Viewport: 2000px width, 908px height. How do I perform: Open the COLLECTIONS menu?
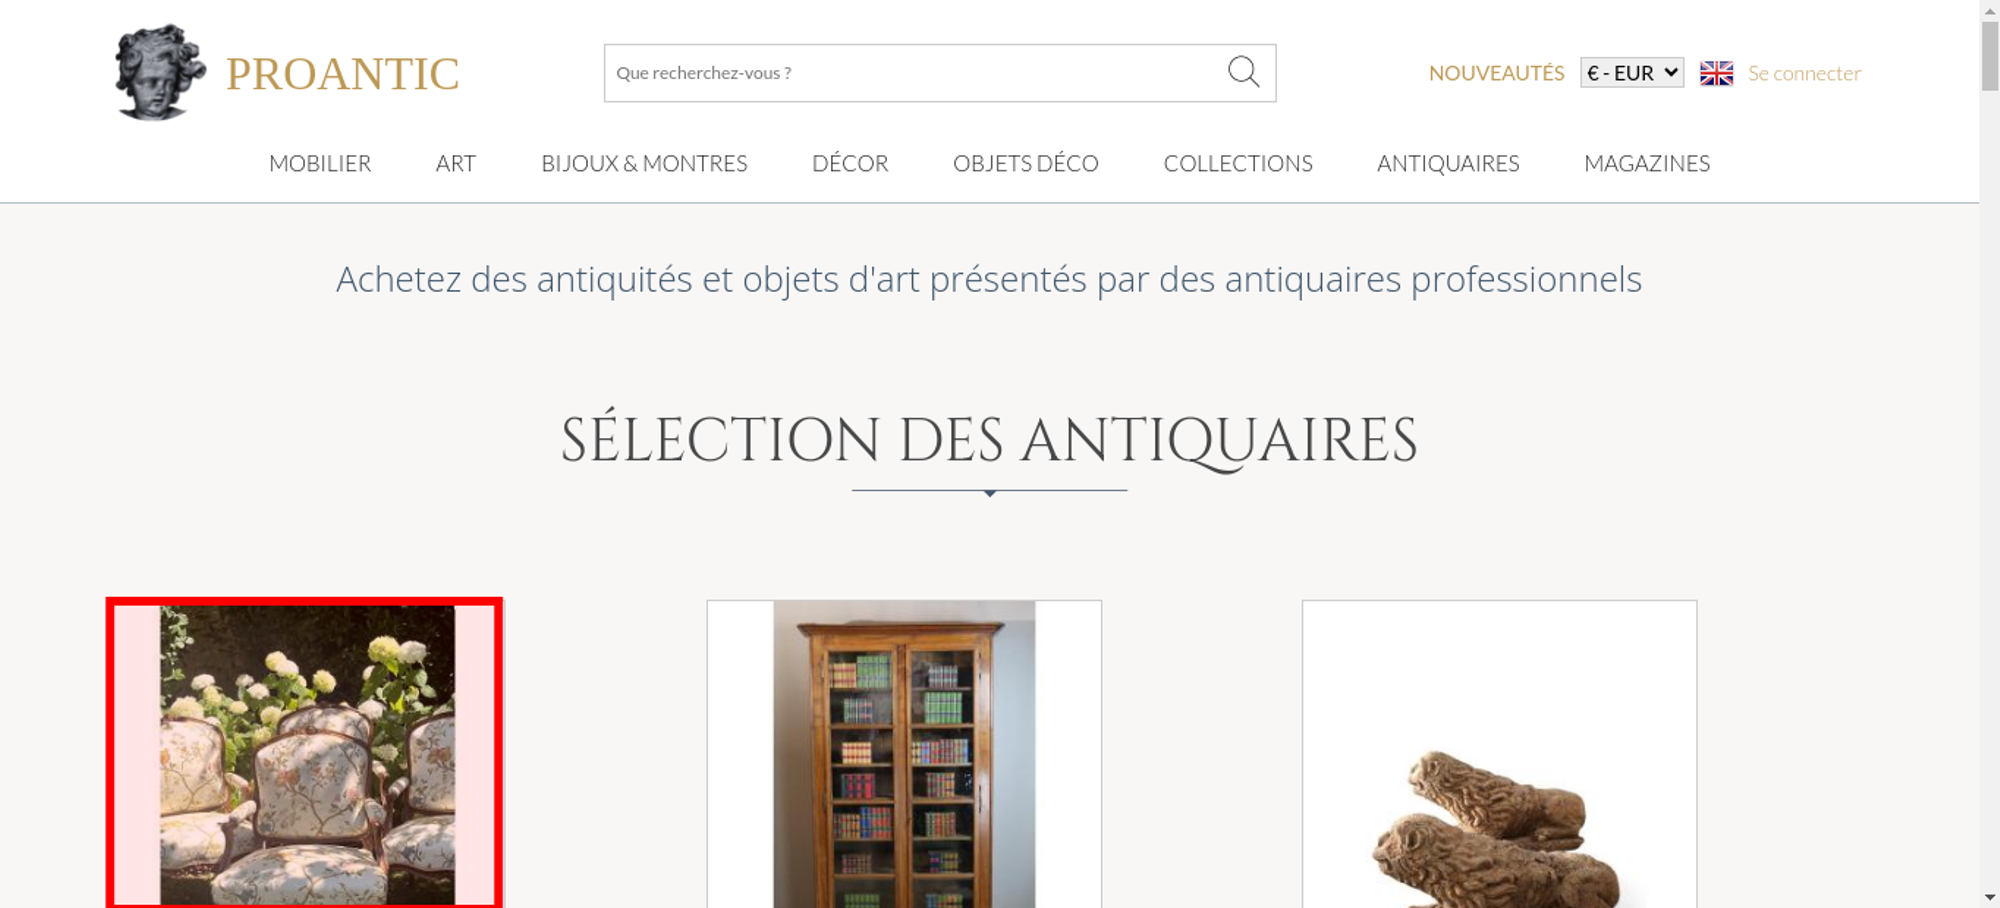click(x=1238, y=163)
